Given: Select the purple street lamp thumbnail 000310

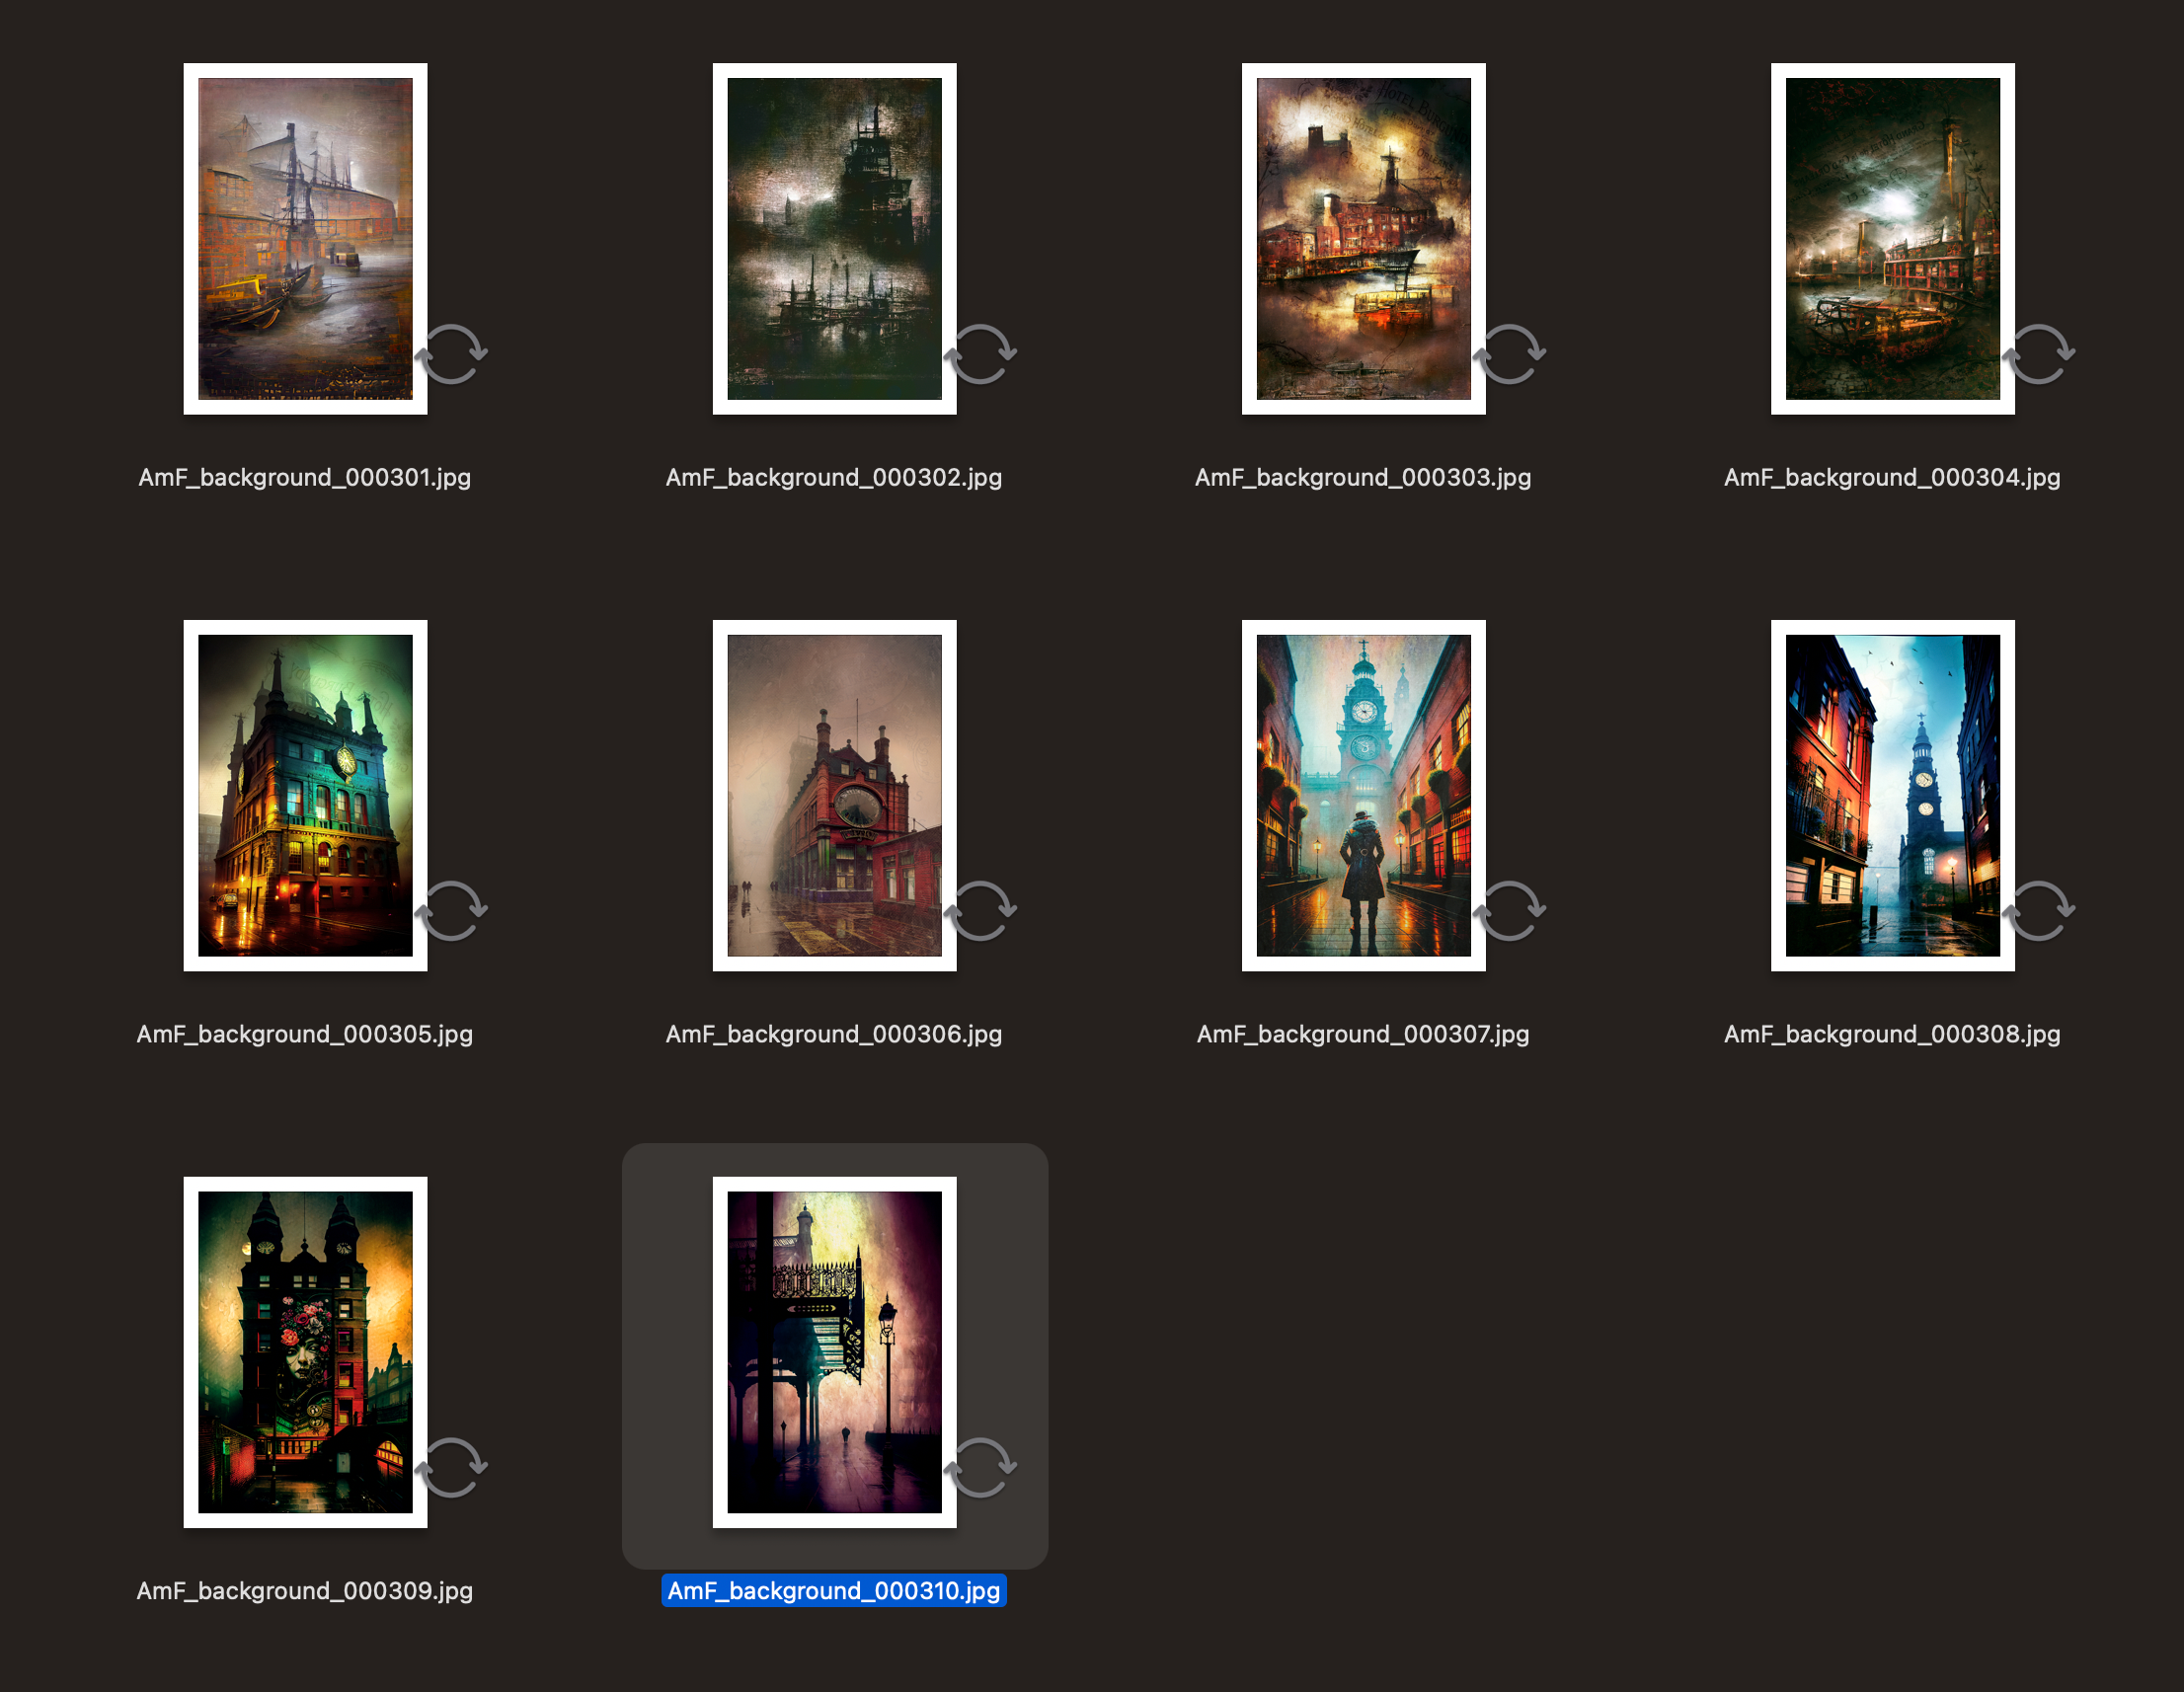Looking at the screenshot, I should [x=834, y=1351].
